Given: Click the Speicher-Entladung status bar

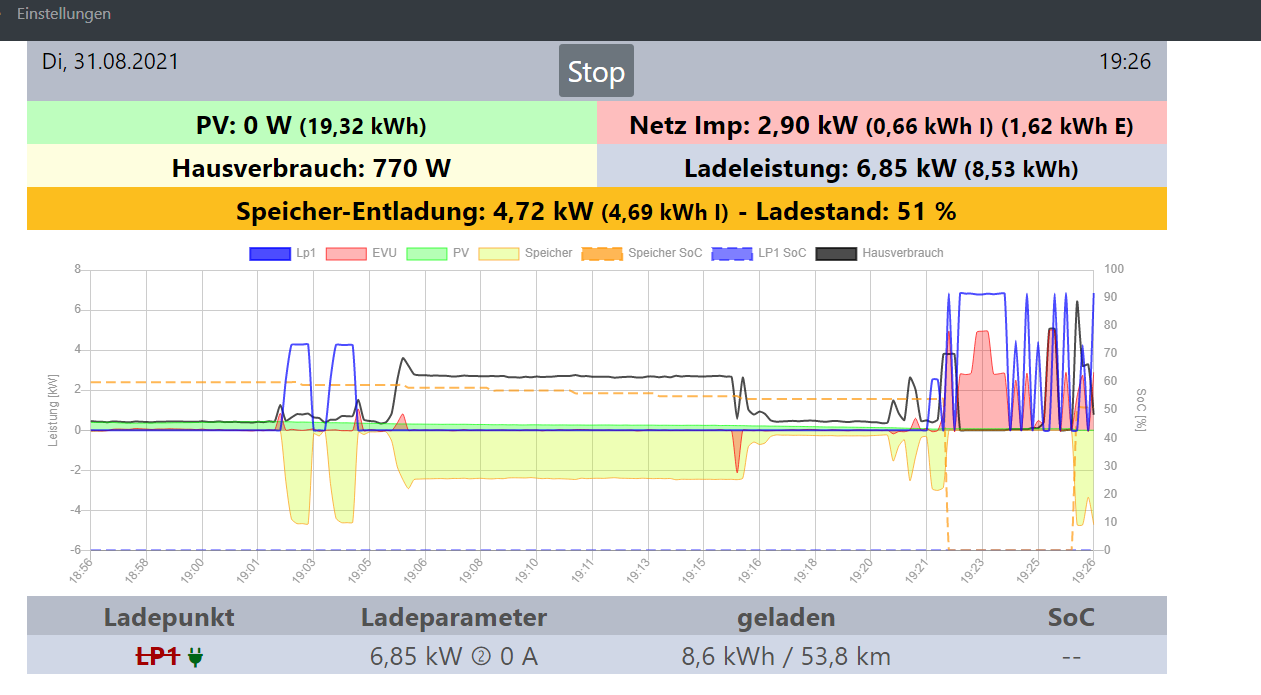Looking at the screenshot, I should [596, 211].
